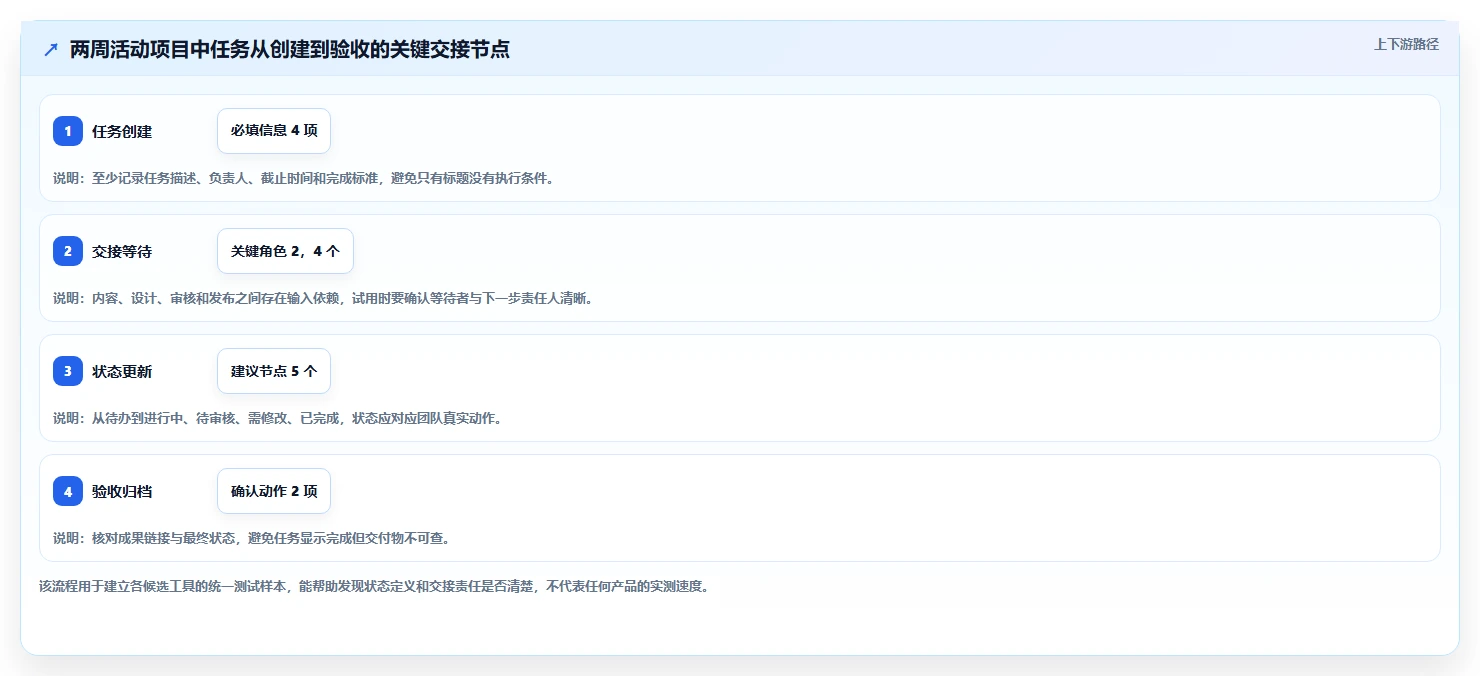Click the 上下游路径 label

pos(1406,44)
